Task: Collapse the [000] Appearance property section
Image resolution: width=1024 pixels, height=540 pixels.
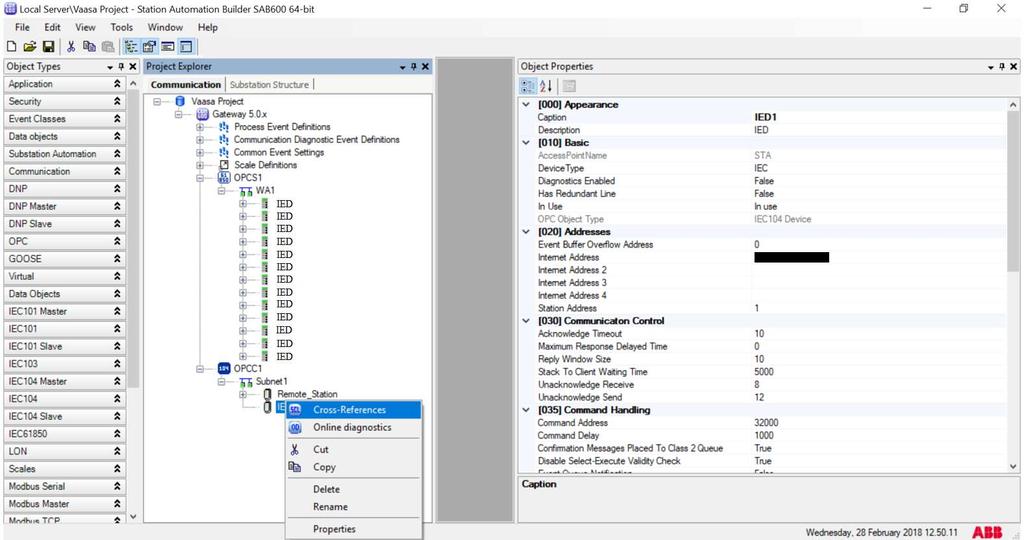Action: click(x=526, y=104)
